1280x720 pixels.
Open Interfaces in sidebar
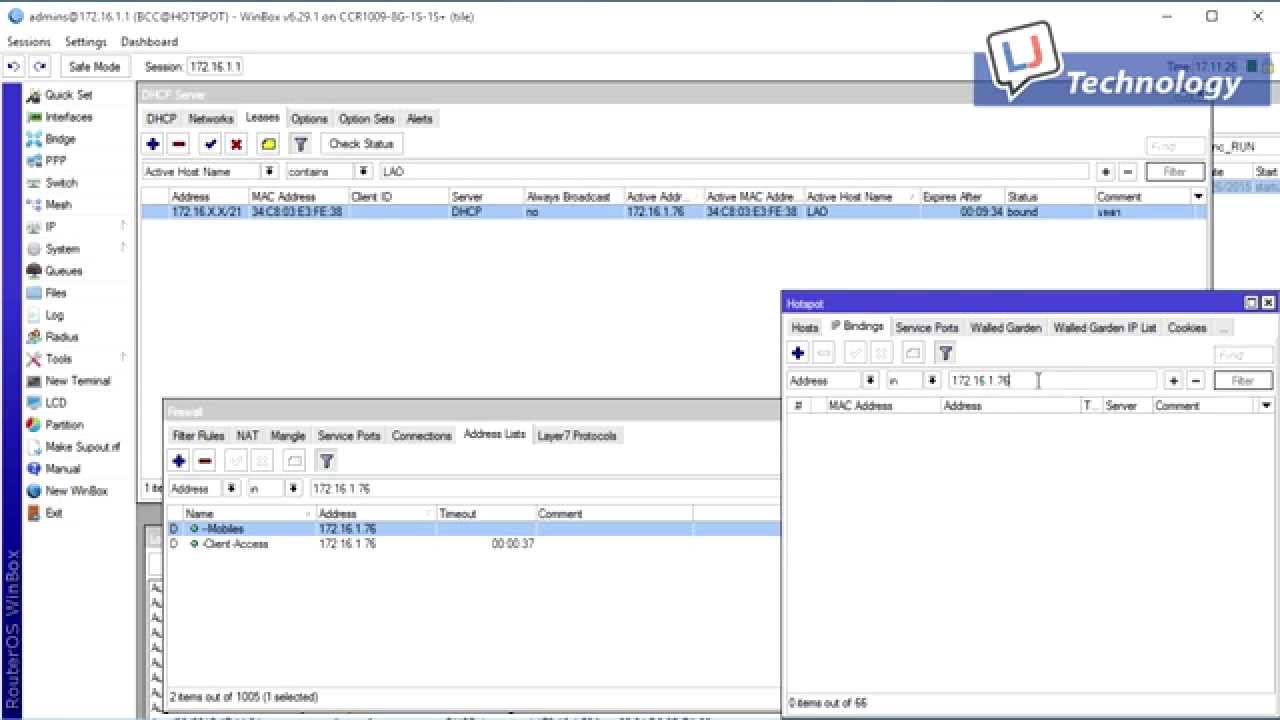[x=68, y=117]
